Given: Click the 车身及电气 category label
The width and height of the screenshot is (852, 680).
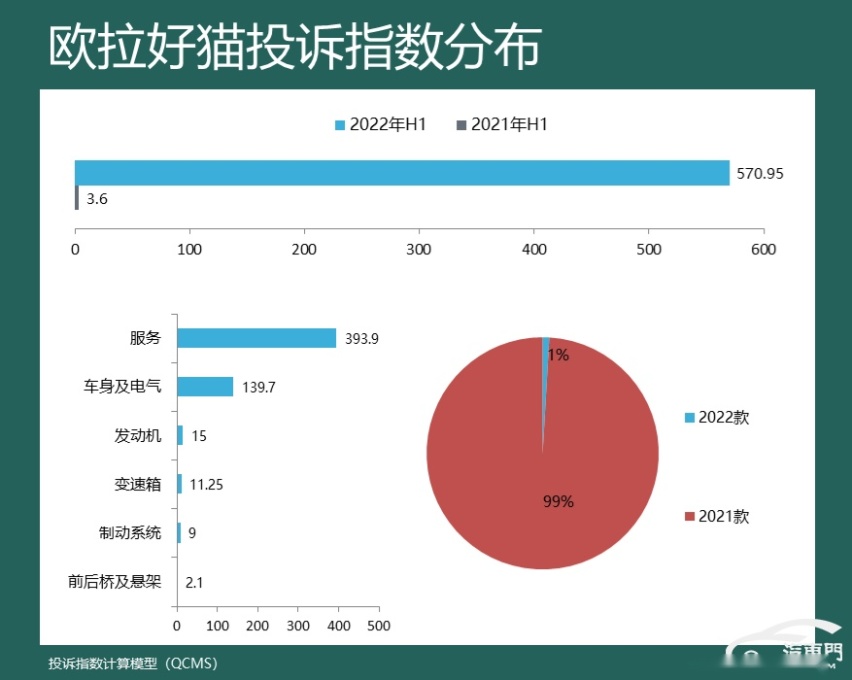Looking at the screenshot, I should click(122, 386).
